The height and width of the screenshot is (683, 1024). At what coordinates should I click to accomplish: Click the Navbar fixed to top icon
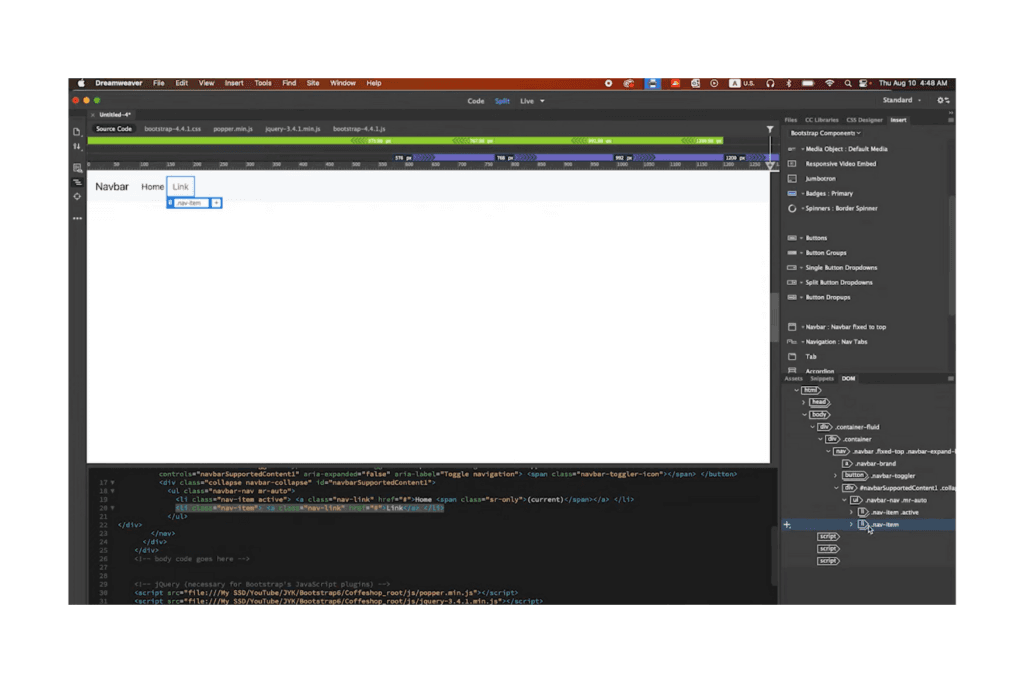(x=792, y=327)
